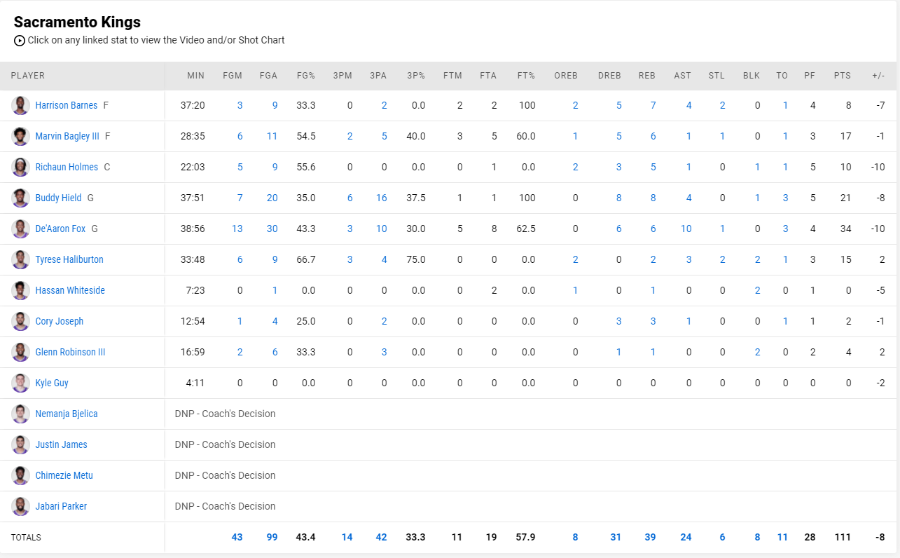Viewport: 900px width, 558px height.
Task: Open Tyrese Haliburton headshot photo
Action: [21, 259]
